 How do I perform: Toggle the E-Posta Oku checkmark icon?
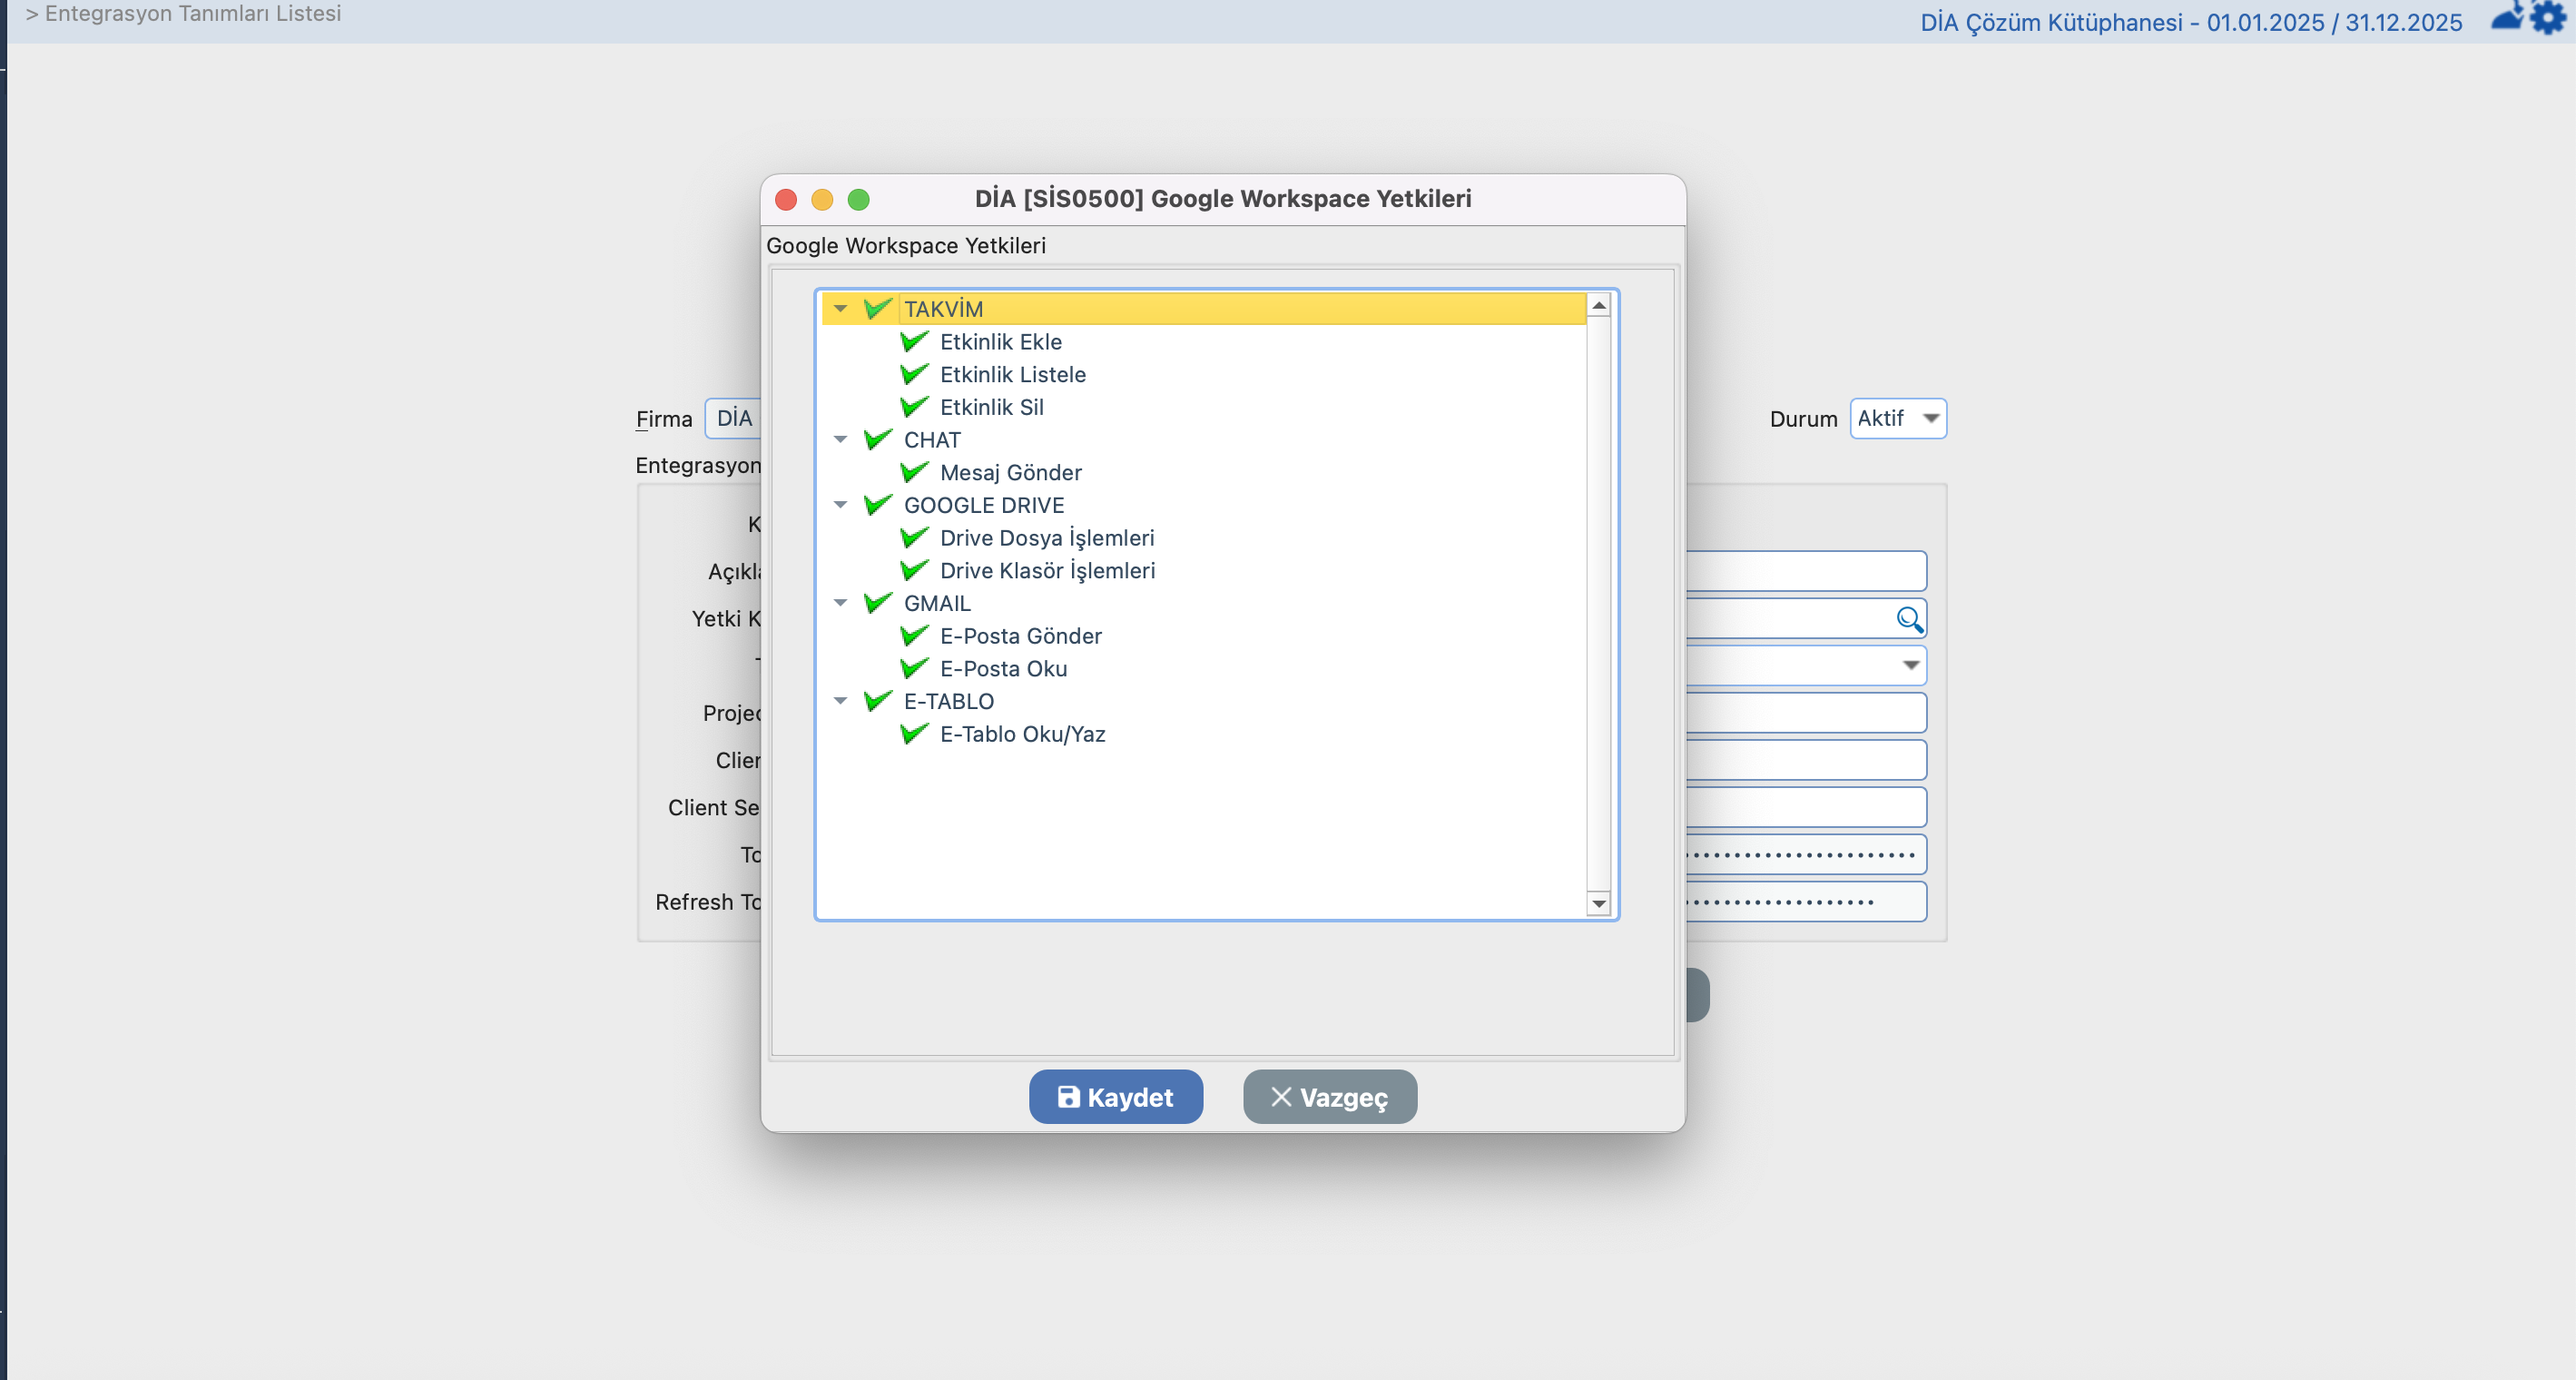pyautogui.click(x=914, y=668)
